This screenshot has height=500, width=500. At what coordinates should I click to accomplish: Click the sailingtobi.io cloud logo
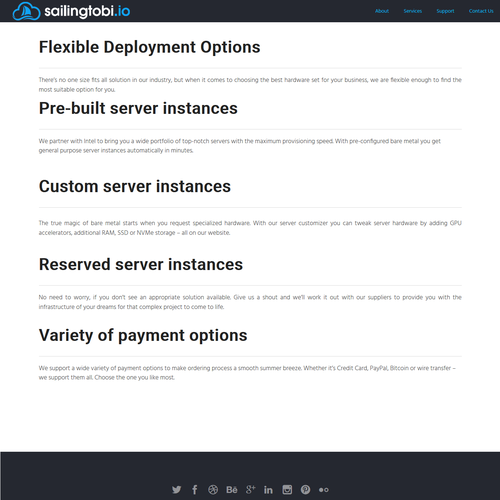click(26, 11)
